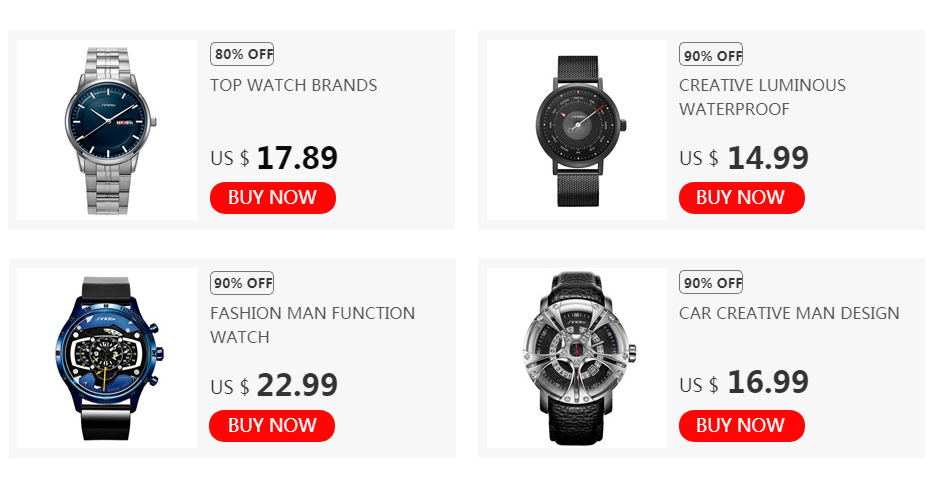Open the TOP WATCH BRANDS title
Screen dimensions: 932x486
point(294,86)
